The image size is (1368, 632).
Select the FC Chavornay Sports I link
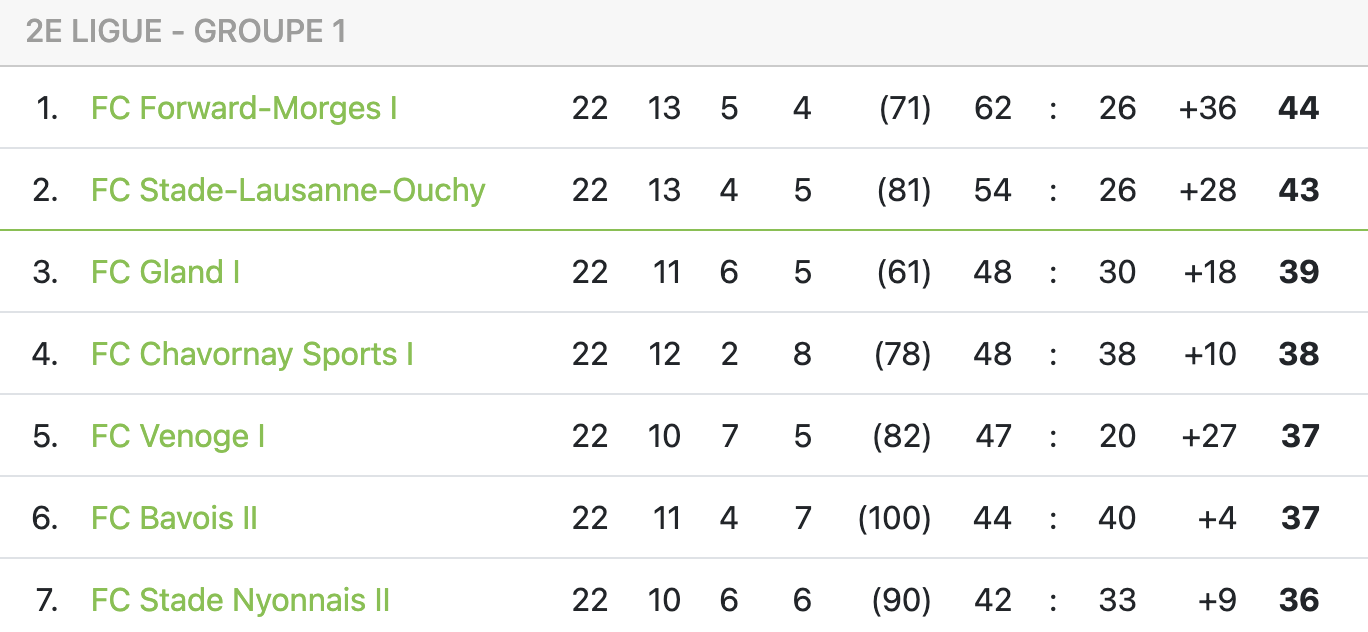[x=252, y=354]
